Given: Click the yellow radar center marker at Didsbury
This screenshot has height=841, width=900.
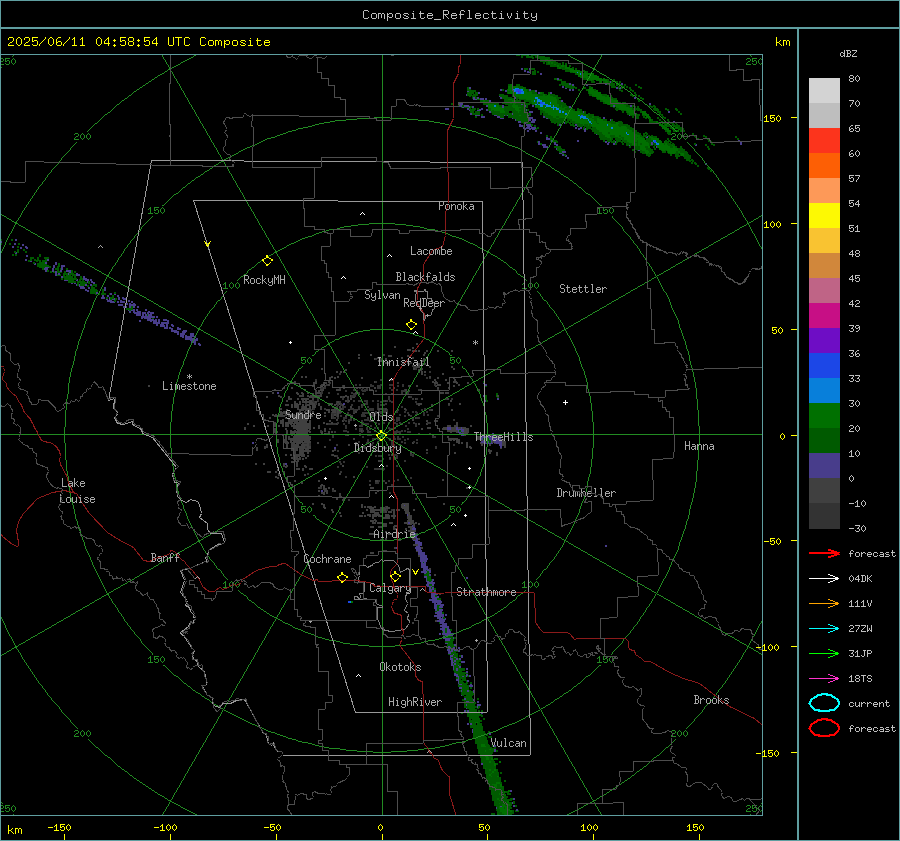Looking at the screenshot, I should (381, 436).
